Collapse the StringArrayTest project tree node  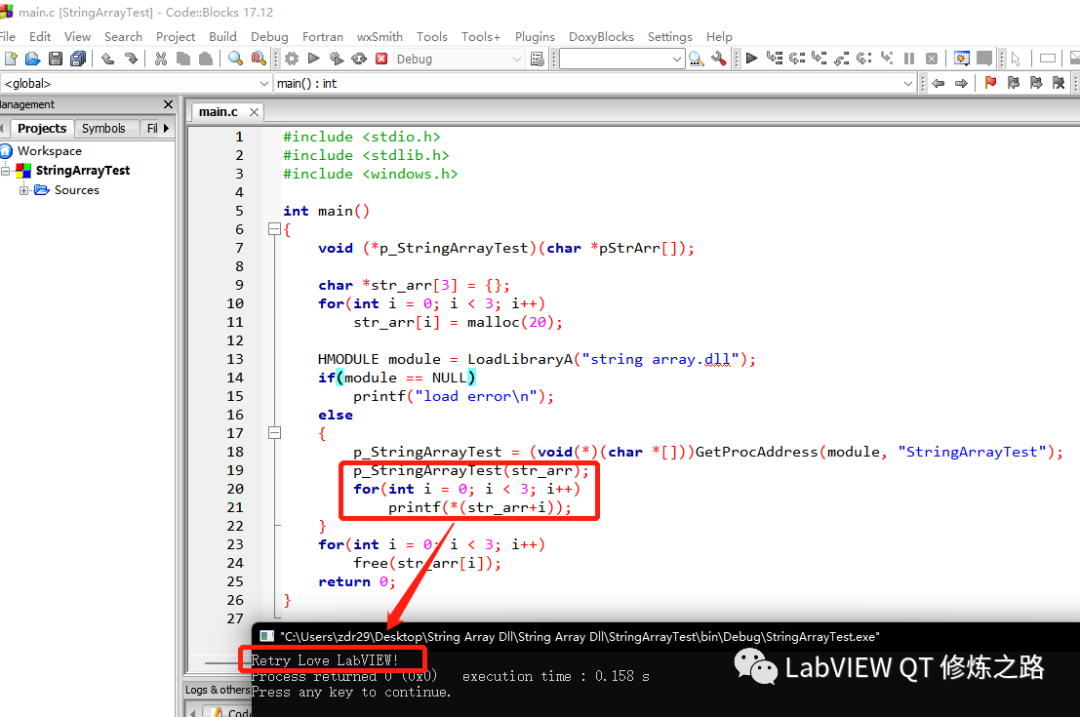6,170
